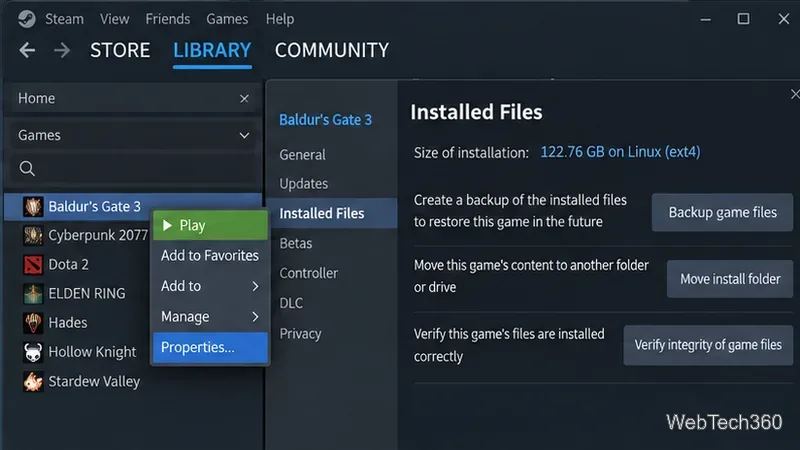This screenshot has height=450, width=800.
Task: Go forward with the right arrow
Action: coord(62,50)
